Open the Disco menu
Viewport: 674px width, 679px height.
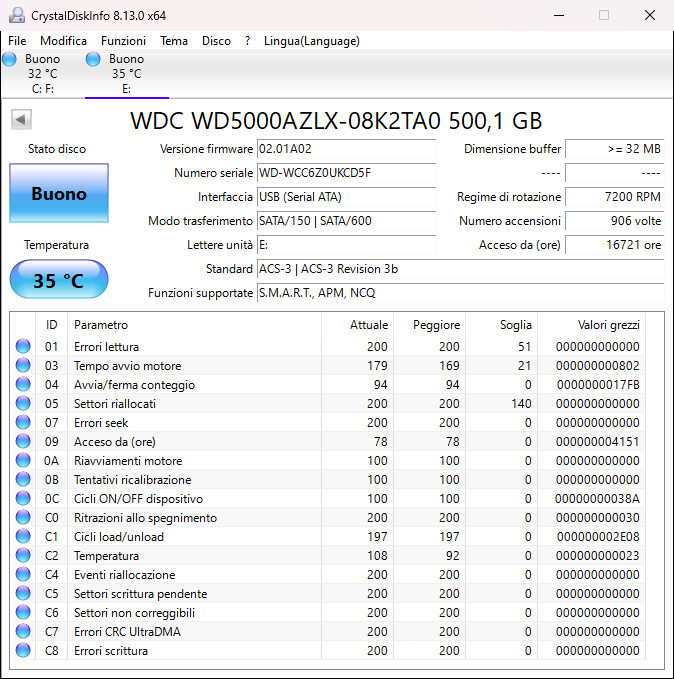(216, 41)
